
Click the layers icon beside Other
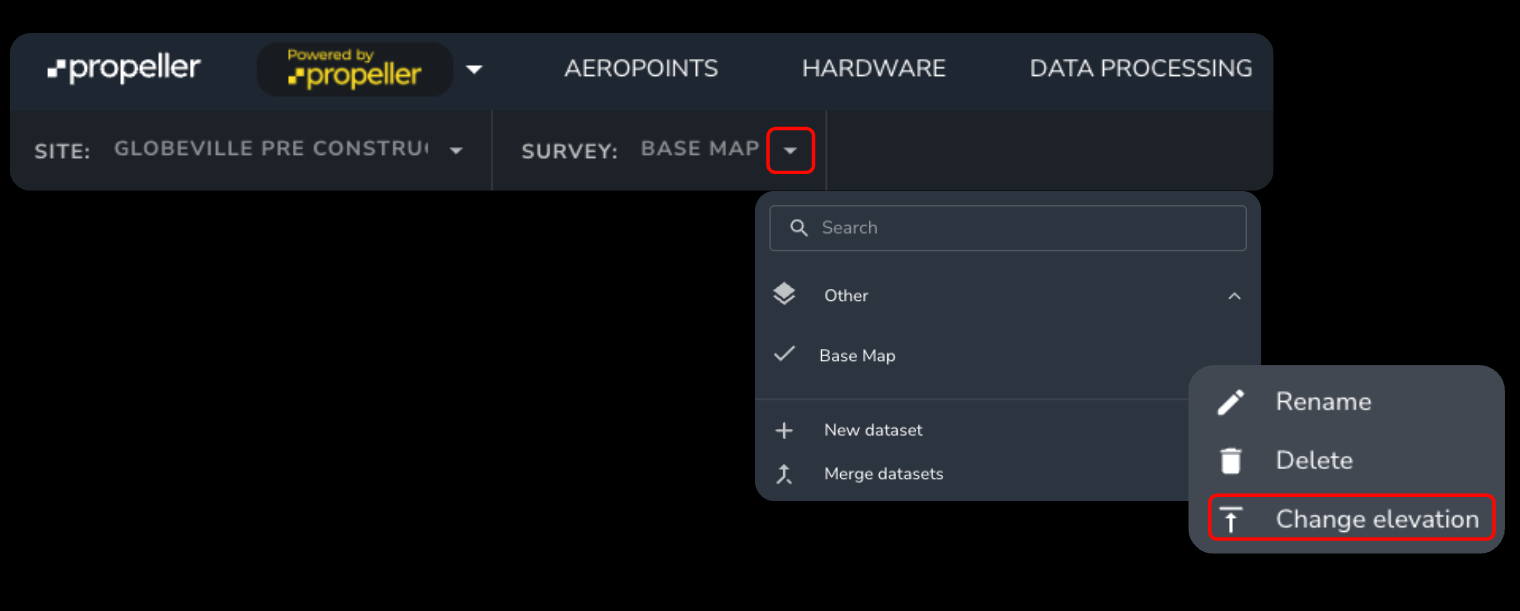point(784,295)
